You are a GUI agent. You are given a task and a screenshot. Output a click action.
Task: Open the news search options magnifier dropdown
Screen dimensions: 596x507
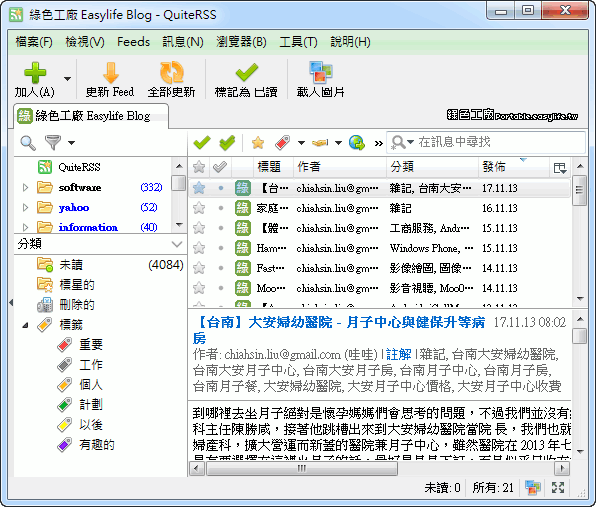(402, 143)
